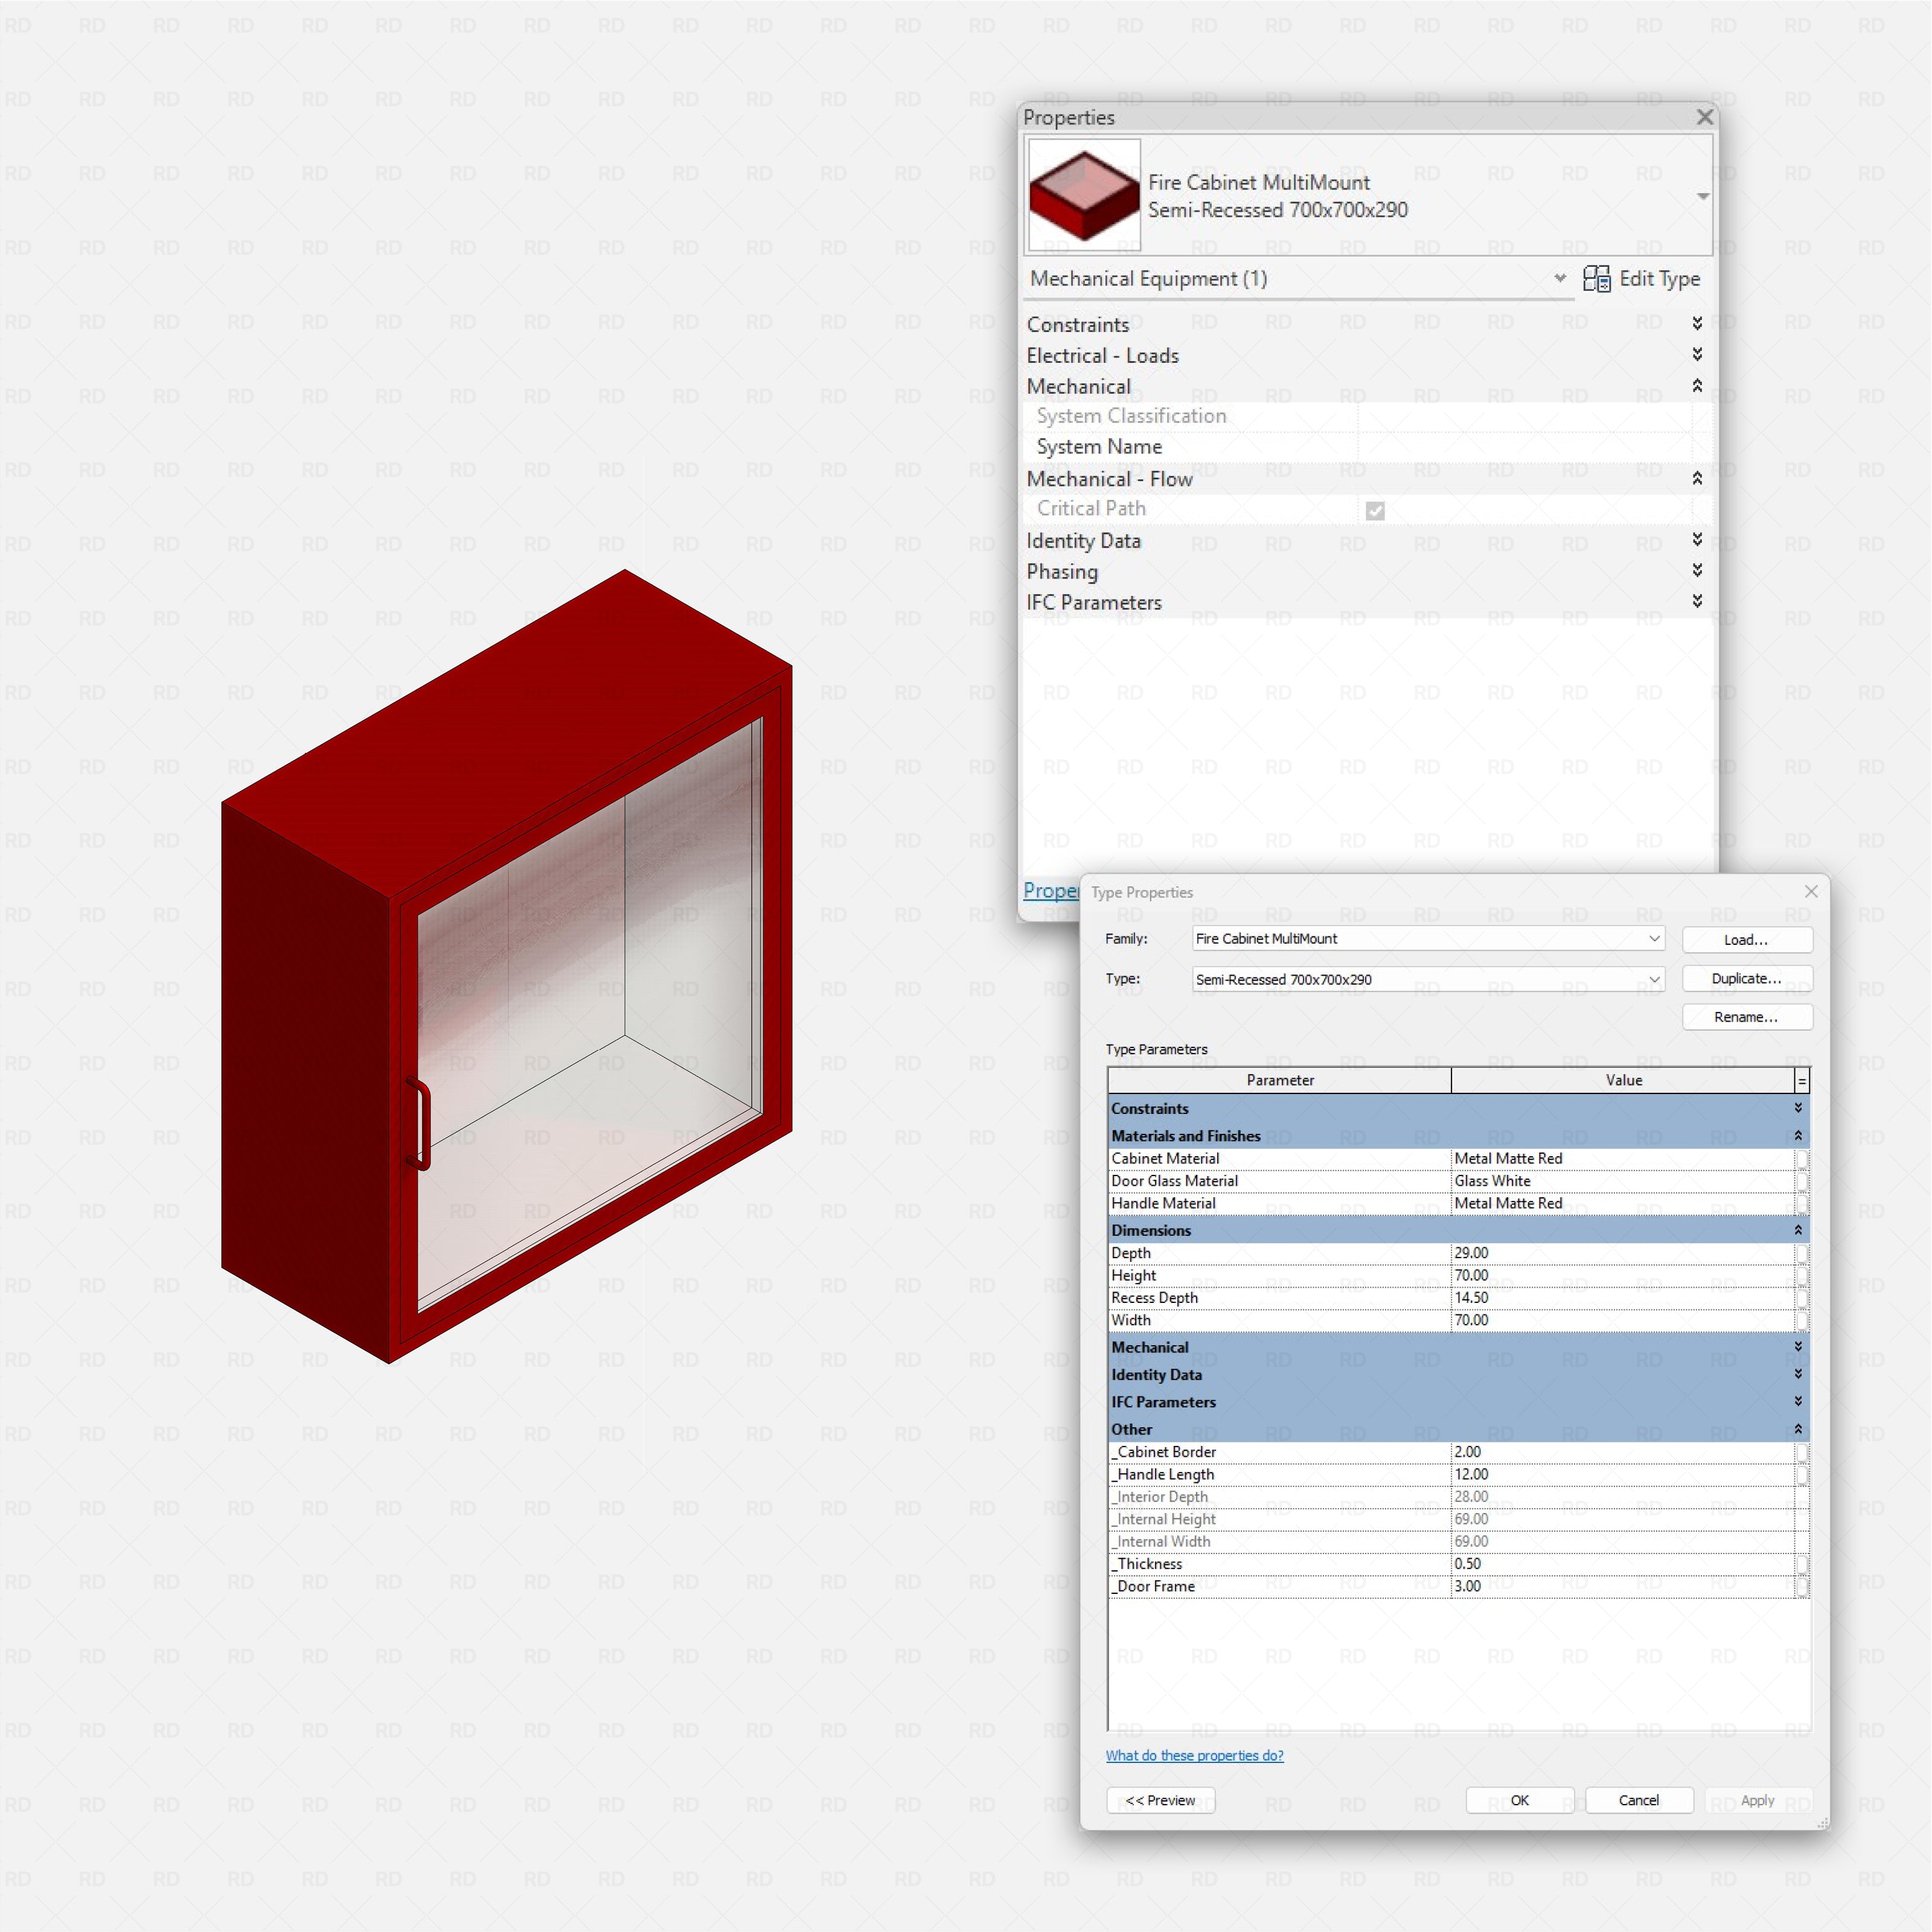
Task: Click the Height value 70.00
Action: (1622, 1275)
